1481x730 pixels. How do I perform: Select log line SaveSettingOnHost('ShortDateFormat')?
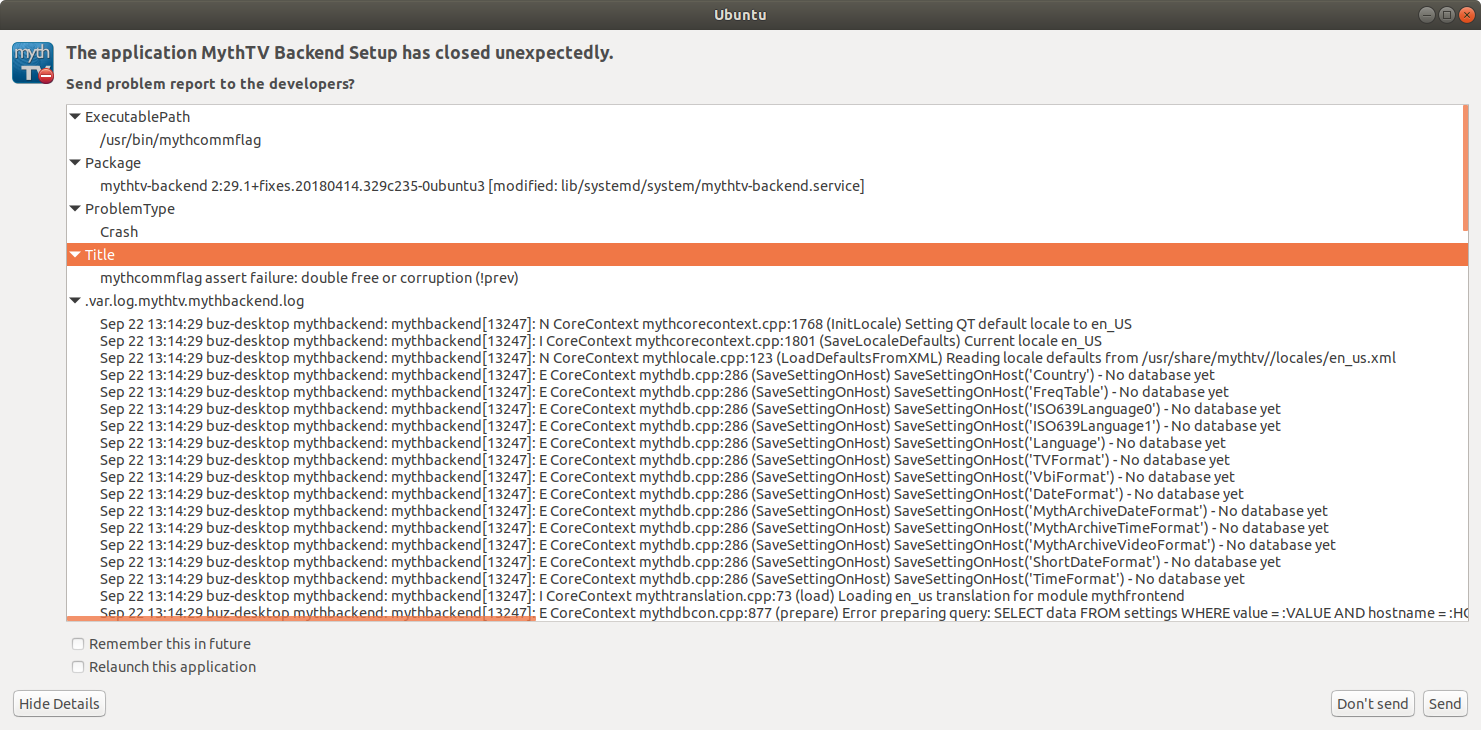(x=690, y=562)
